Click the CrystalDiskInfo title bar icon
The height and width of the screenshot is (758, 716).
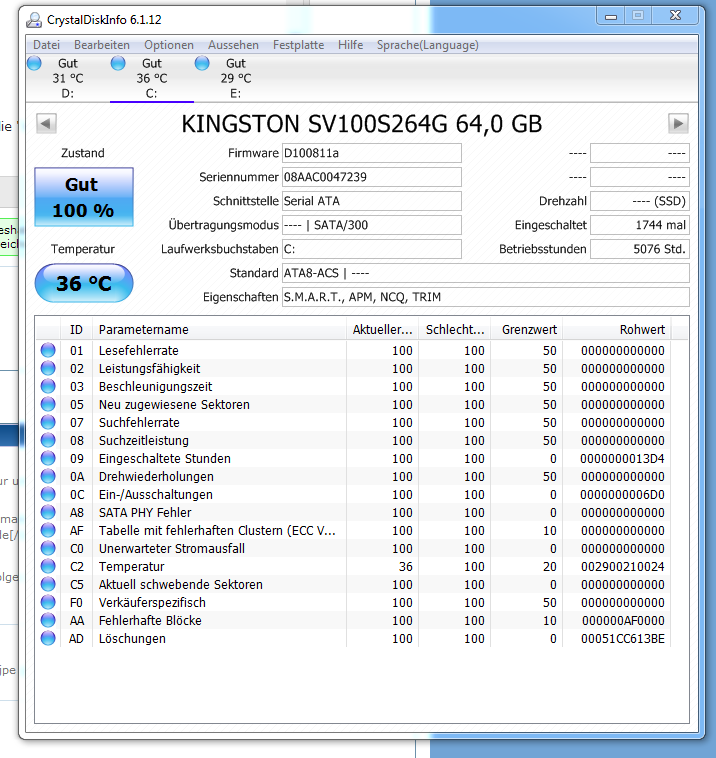34,20
